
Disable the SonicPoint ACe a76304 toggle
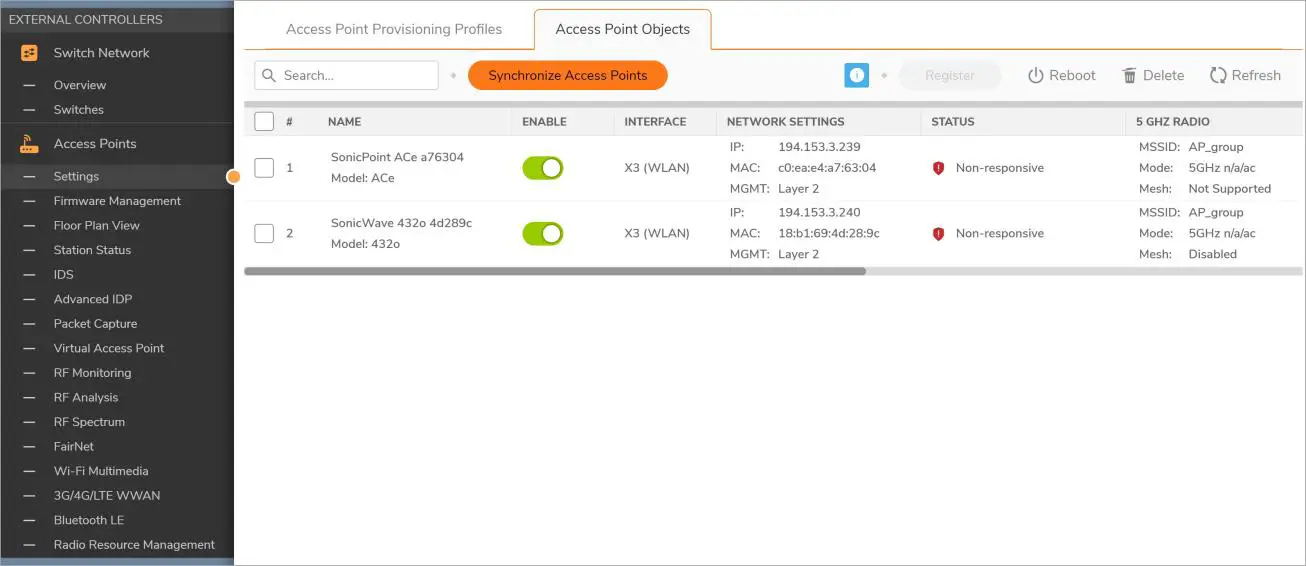543,168
